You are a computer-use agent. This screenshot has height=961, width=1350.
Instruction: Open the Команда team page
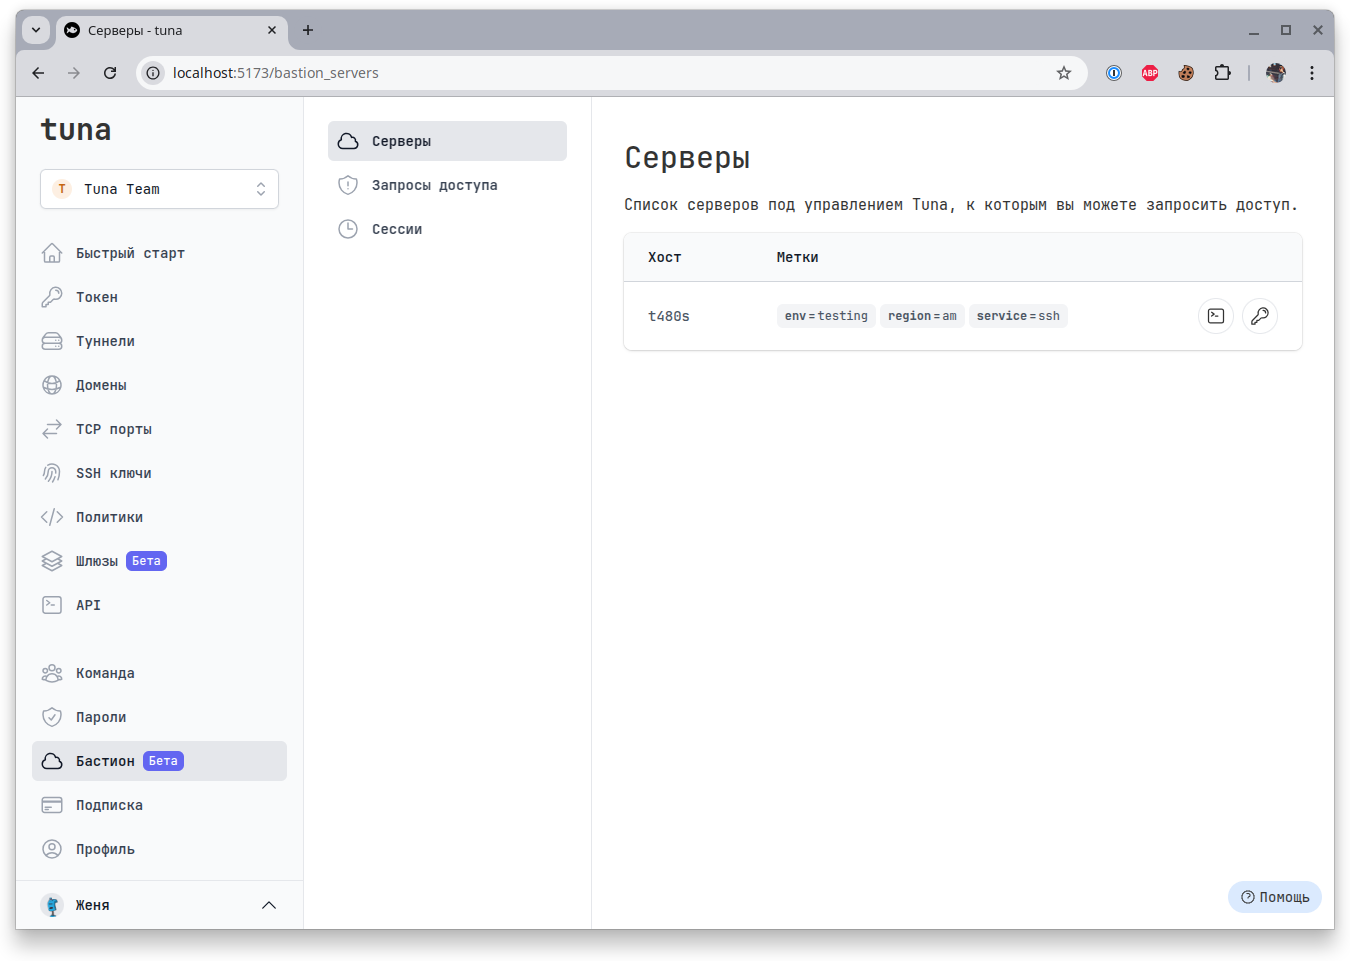(x=105, y=673)
